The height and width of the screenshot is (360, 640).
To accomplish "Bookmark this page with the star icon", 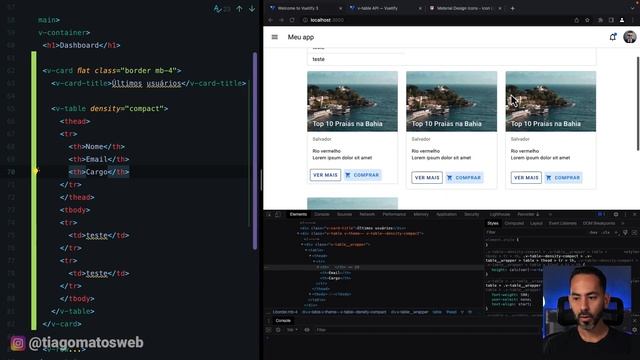I will (587, 20).
